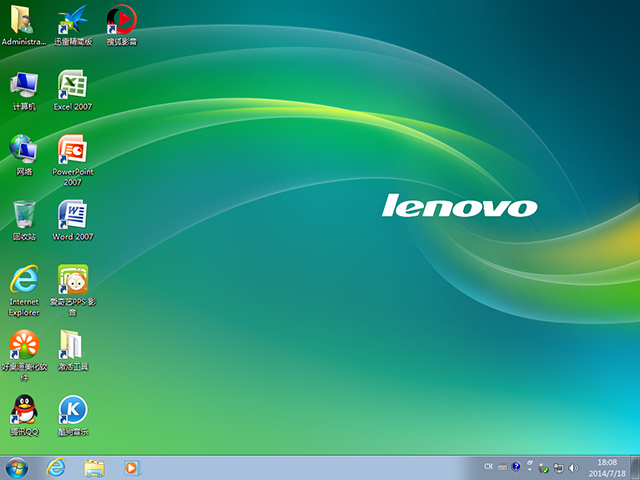Launch Internet Explorer from the taskbar
This screenshot has height=480, width=640.
[x=56, y=467]
